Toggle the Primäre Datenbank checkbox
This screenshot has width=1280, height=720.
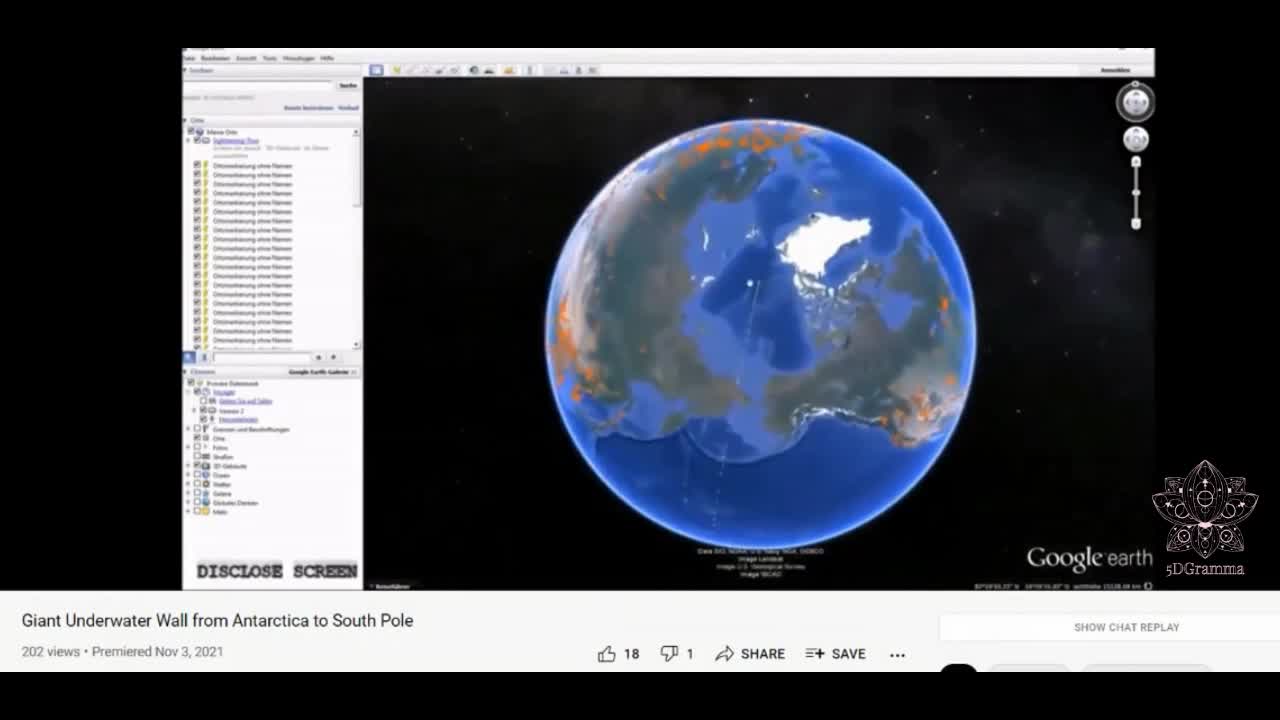[x=191, y=383]
